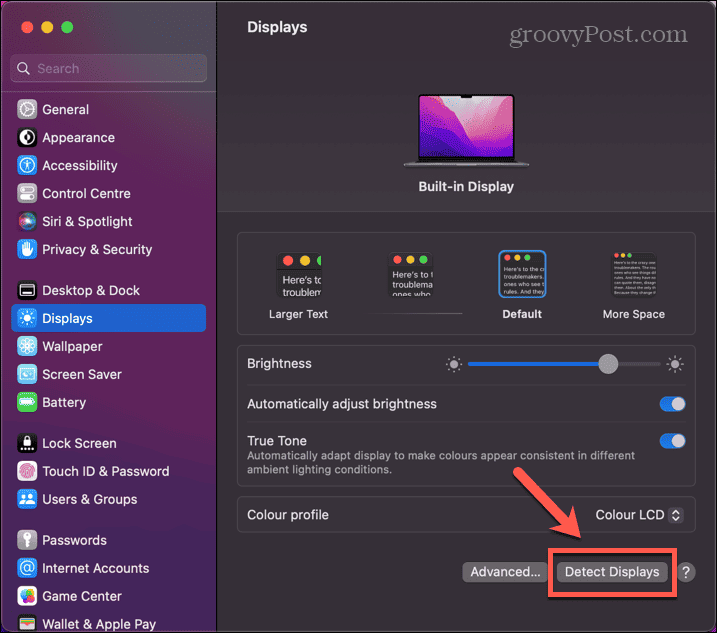Click the Control Centre sidebar icon
717x633 pixels.
27,193
